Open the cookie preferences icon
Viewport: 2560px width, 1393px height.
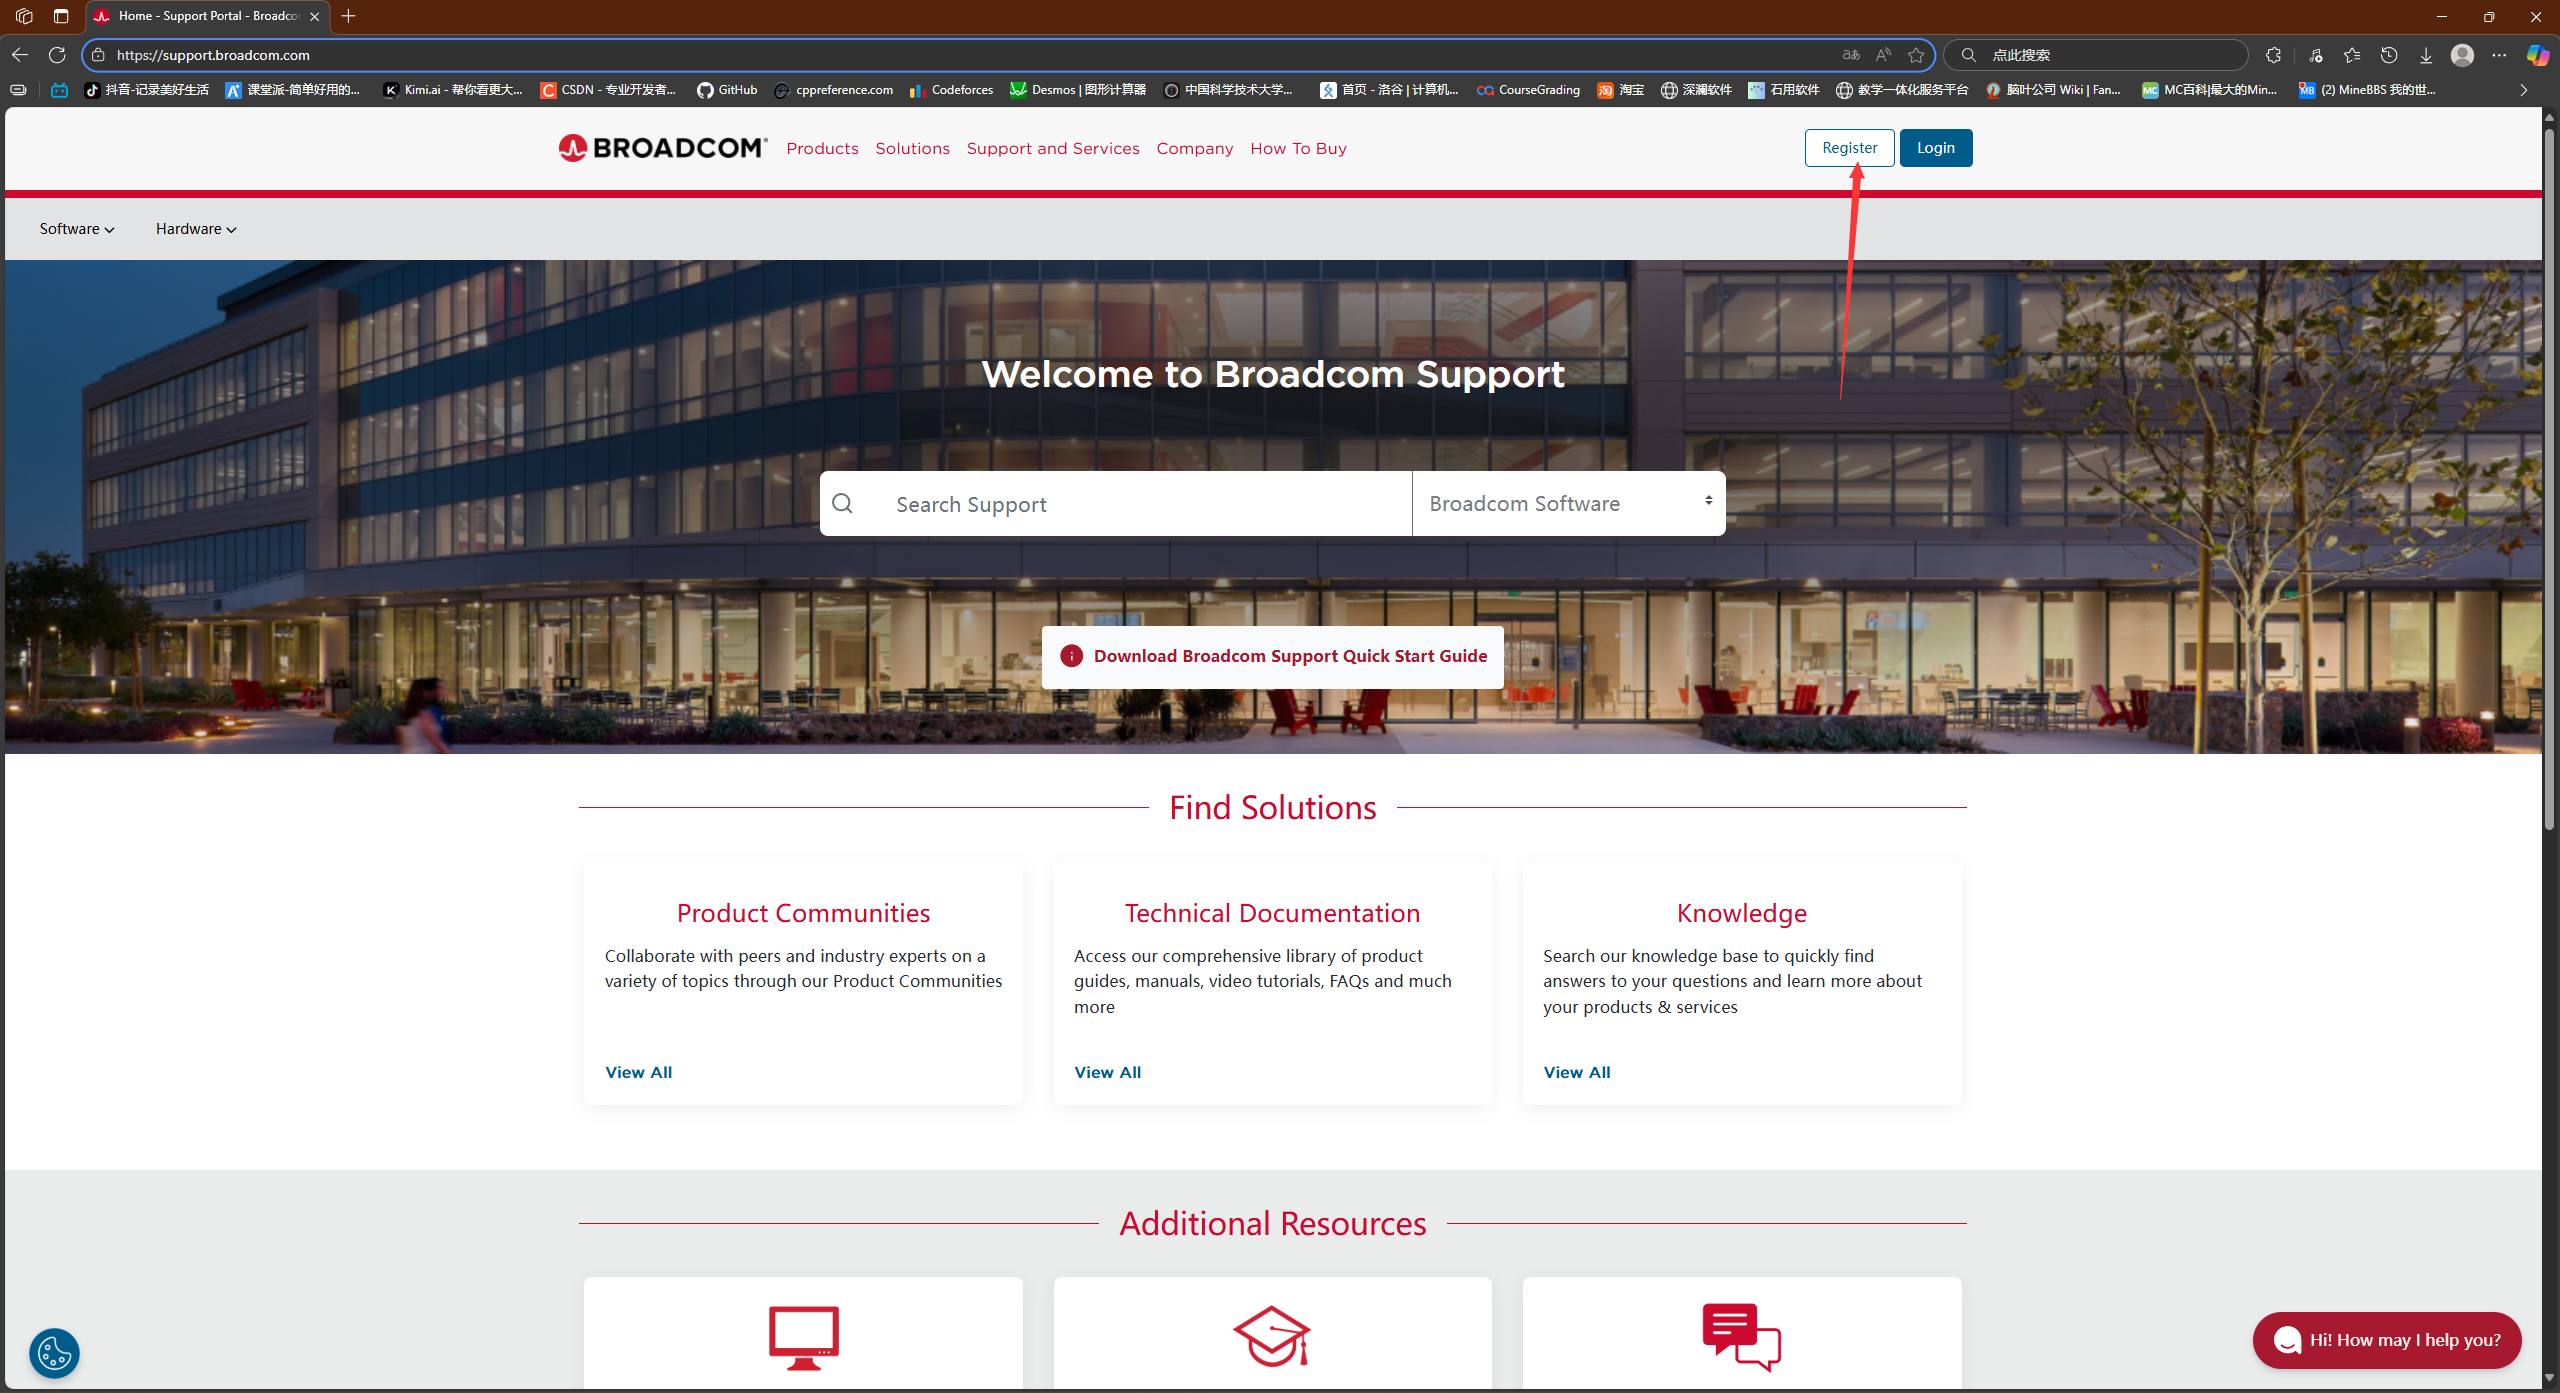pos(54,1353)
